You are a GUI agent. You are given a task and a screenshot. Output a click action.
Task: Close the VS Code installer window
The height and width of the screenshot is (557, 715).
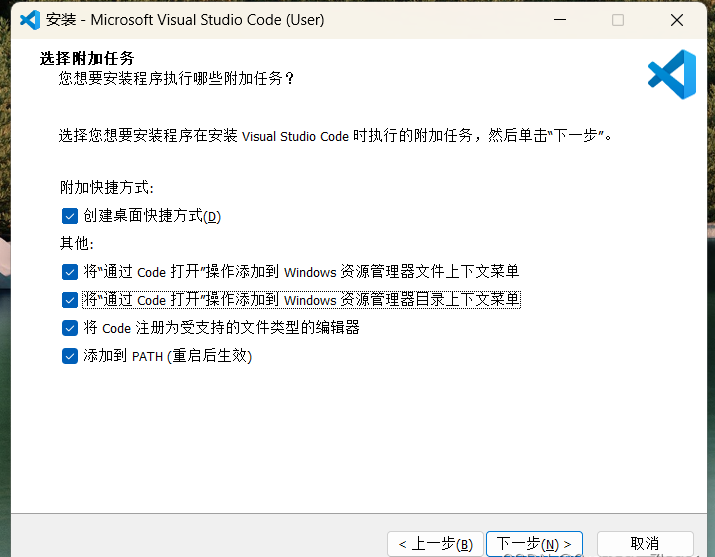coord(677,20)
